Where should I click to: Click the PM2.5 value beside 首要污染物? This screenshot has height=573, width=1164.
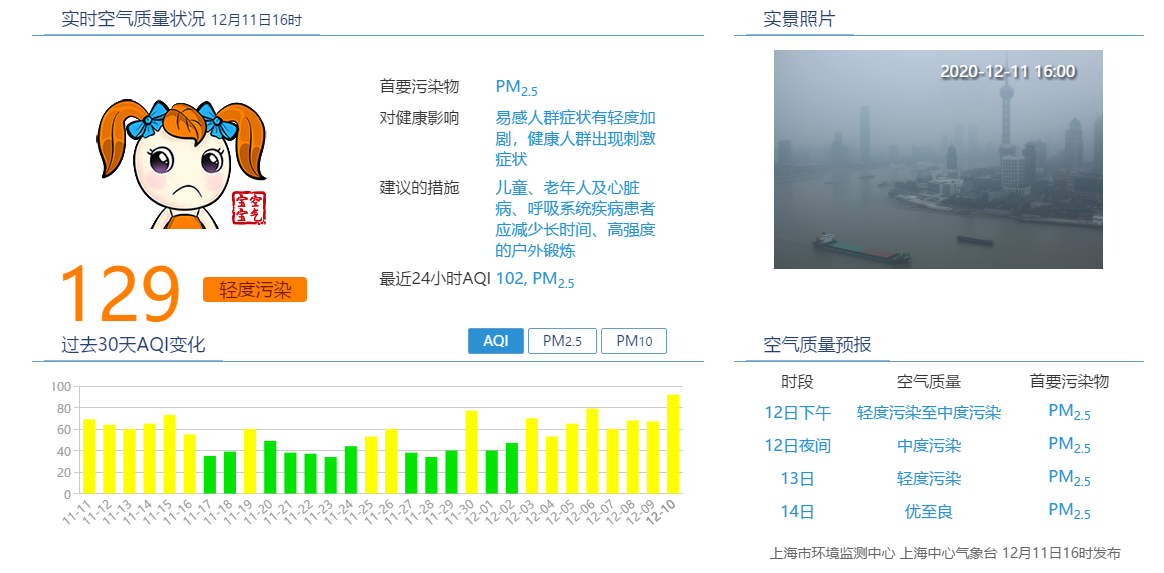point(516,88)
